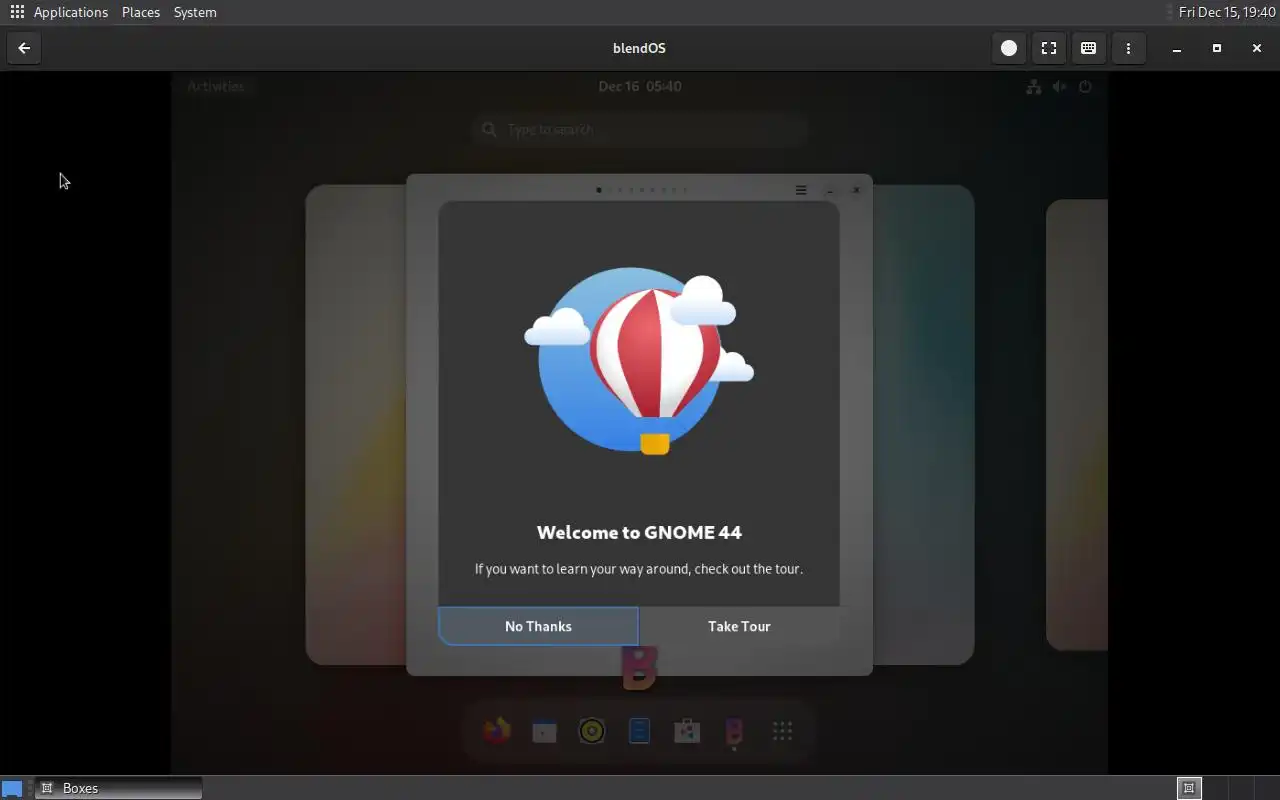Viewport: 1280px width, 800px height.
Task: Minimize the GNOME Tour window
Action: (x=830, y=190)
